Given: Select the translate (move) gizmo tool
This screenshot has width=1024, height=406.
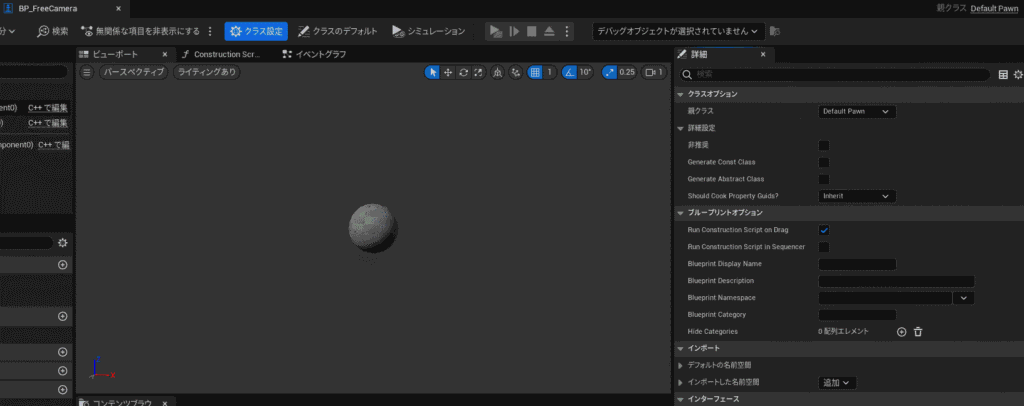Looking at the screenshot, I should pyautogui.click(x=448, y=72).
